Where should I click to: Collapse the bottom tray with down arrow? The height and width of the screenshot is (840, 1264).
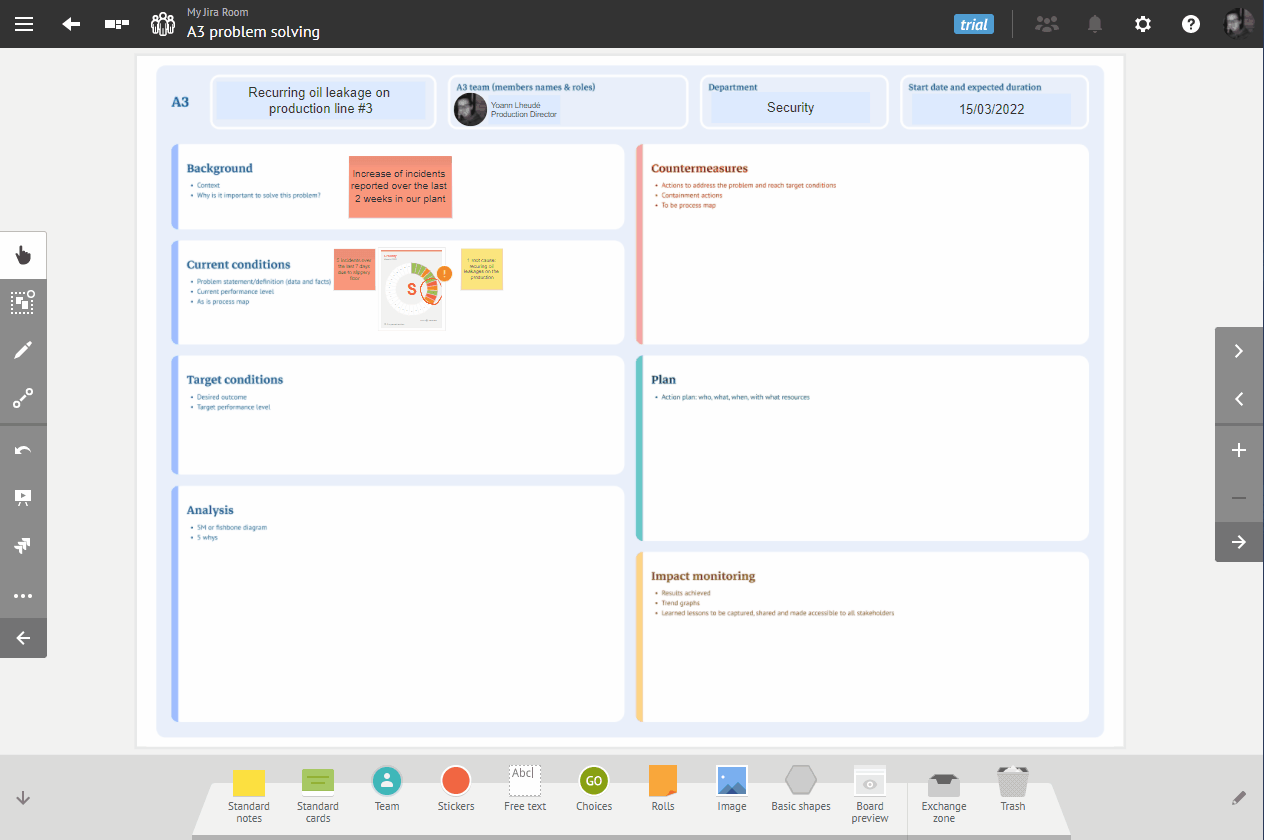pos(23,797)
